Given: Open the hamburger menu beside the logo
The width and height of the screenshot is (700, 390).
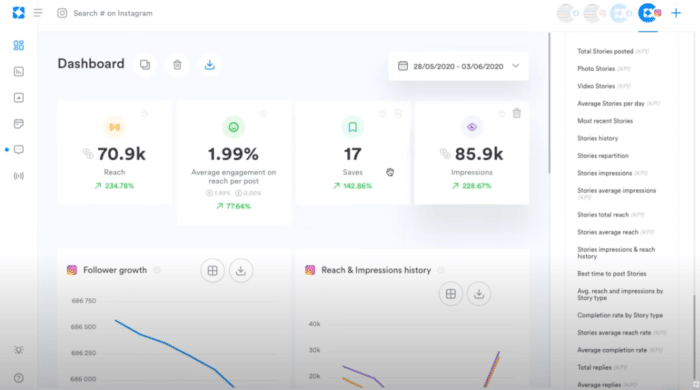Looking at the screenshot, I should pos(38,12).
